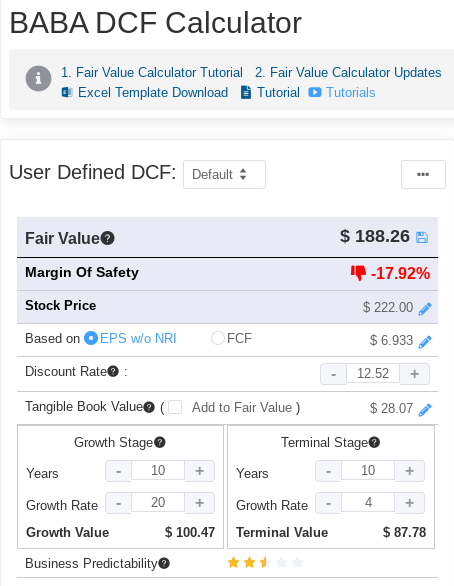The image size is (454, 586).
Task: Enable the Add to Fair Value checkbox
Action: 175,407
